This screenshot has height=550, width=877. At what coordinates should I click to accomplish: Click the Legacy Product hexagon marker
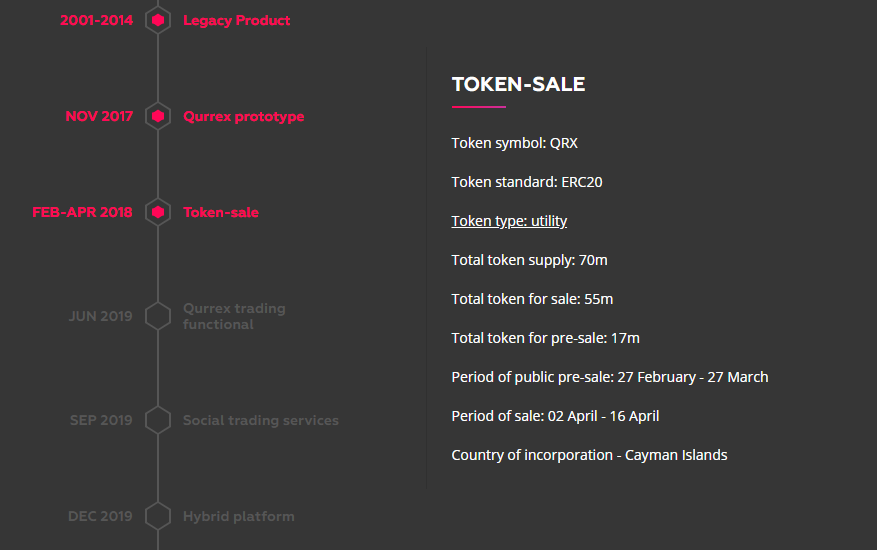point(158,20)
